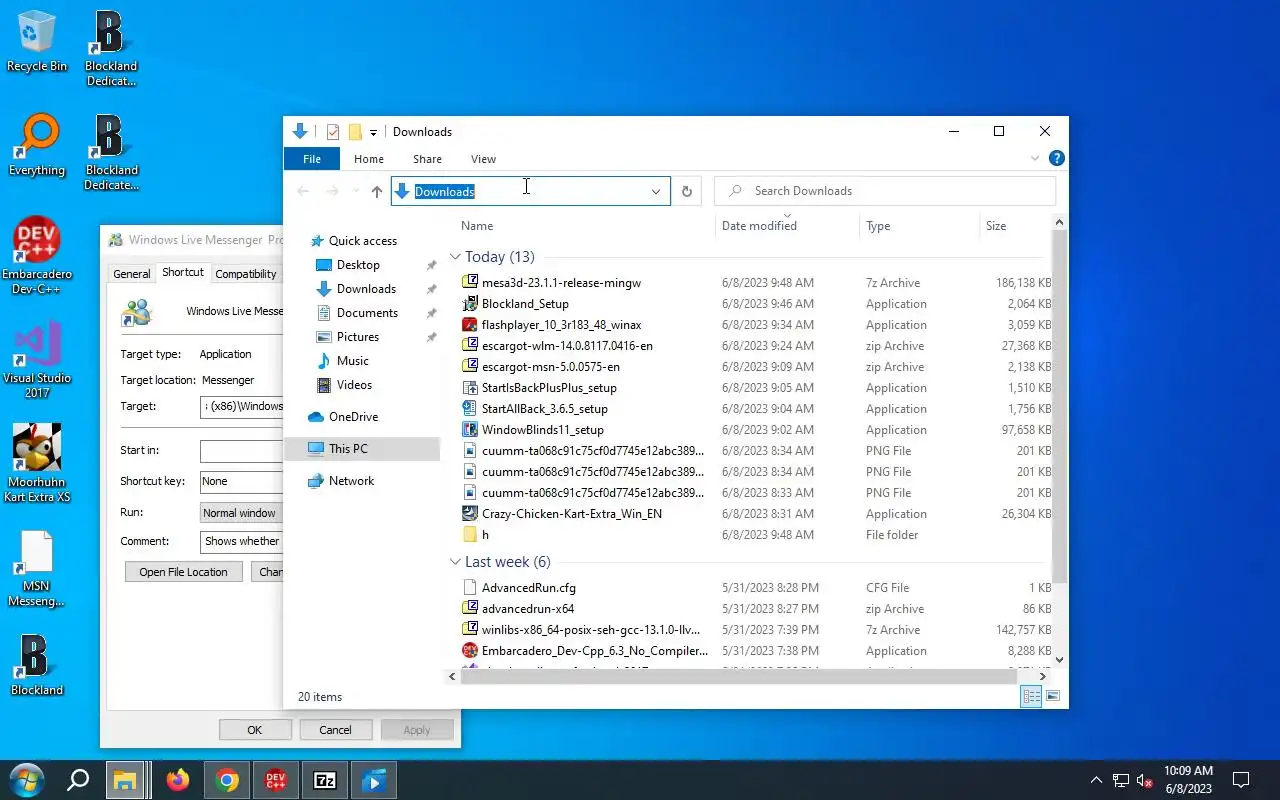Click the Properties quick access toolbar icon
1280x800 pixels.
333,132
